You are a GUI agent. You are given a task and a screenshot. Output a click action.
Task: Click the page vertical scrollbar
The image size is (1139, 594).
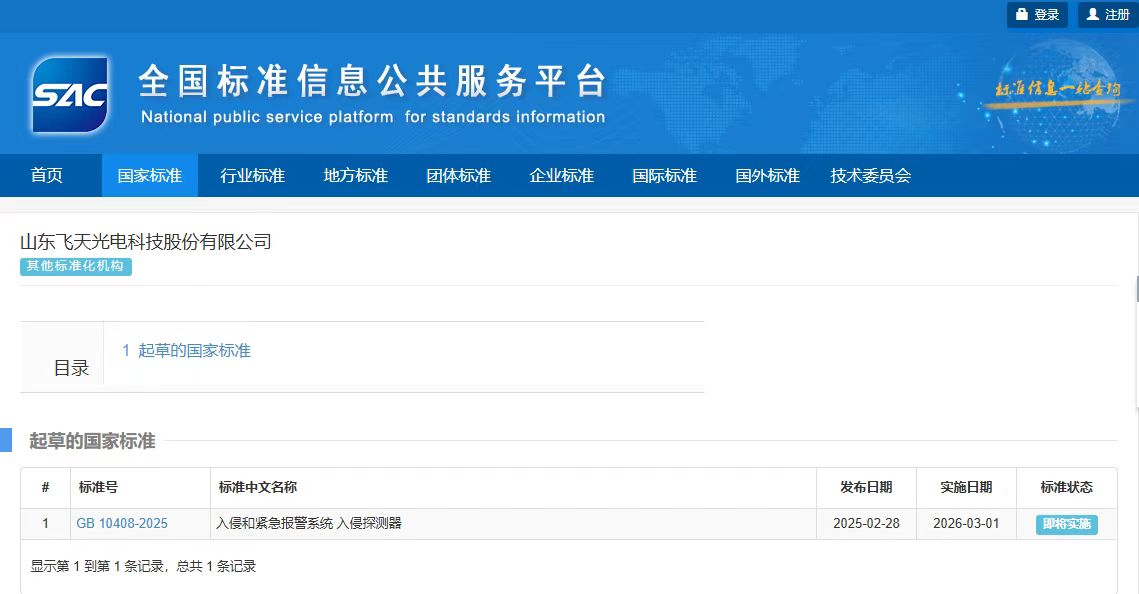click(x=1136, y=289)
